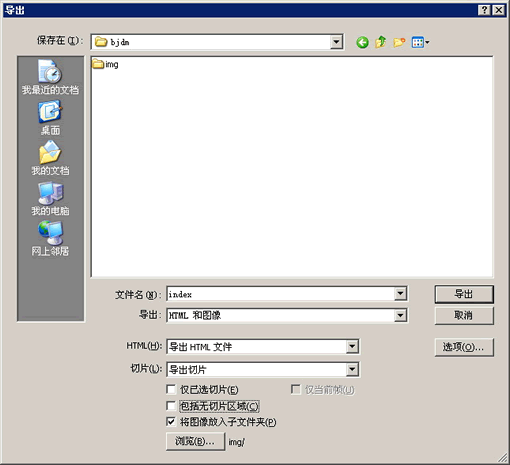Enable 仅已选切片 checkbox
The height and width of the screenshot is (465, 510).
[x=171, y=389]
